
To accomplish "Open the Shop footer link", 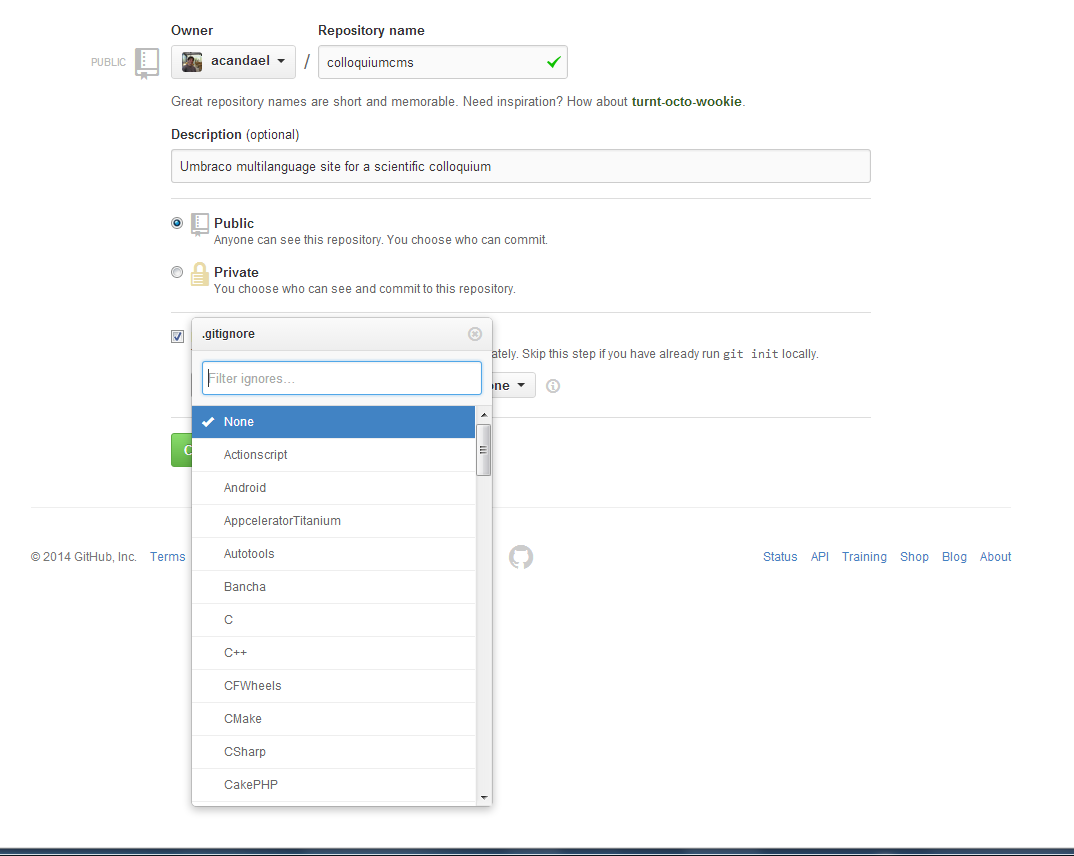I will tap(914, 557).
